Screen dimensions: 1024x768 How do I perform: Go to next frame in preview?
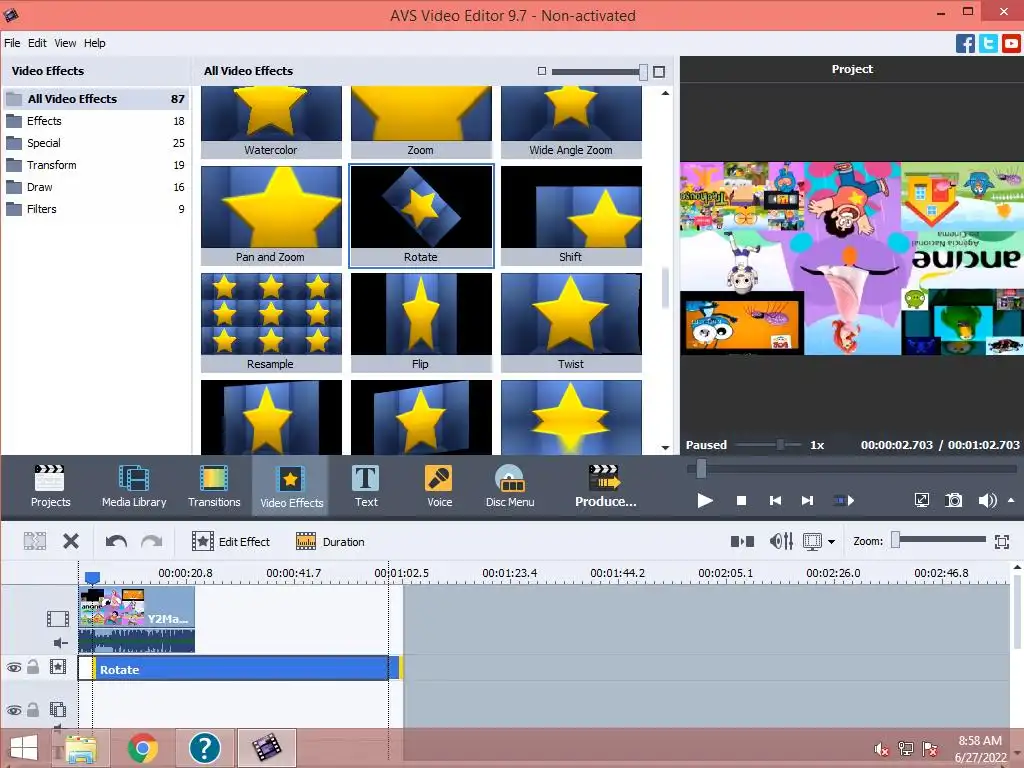pyautogui.click(x=808, y=500)
